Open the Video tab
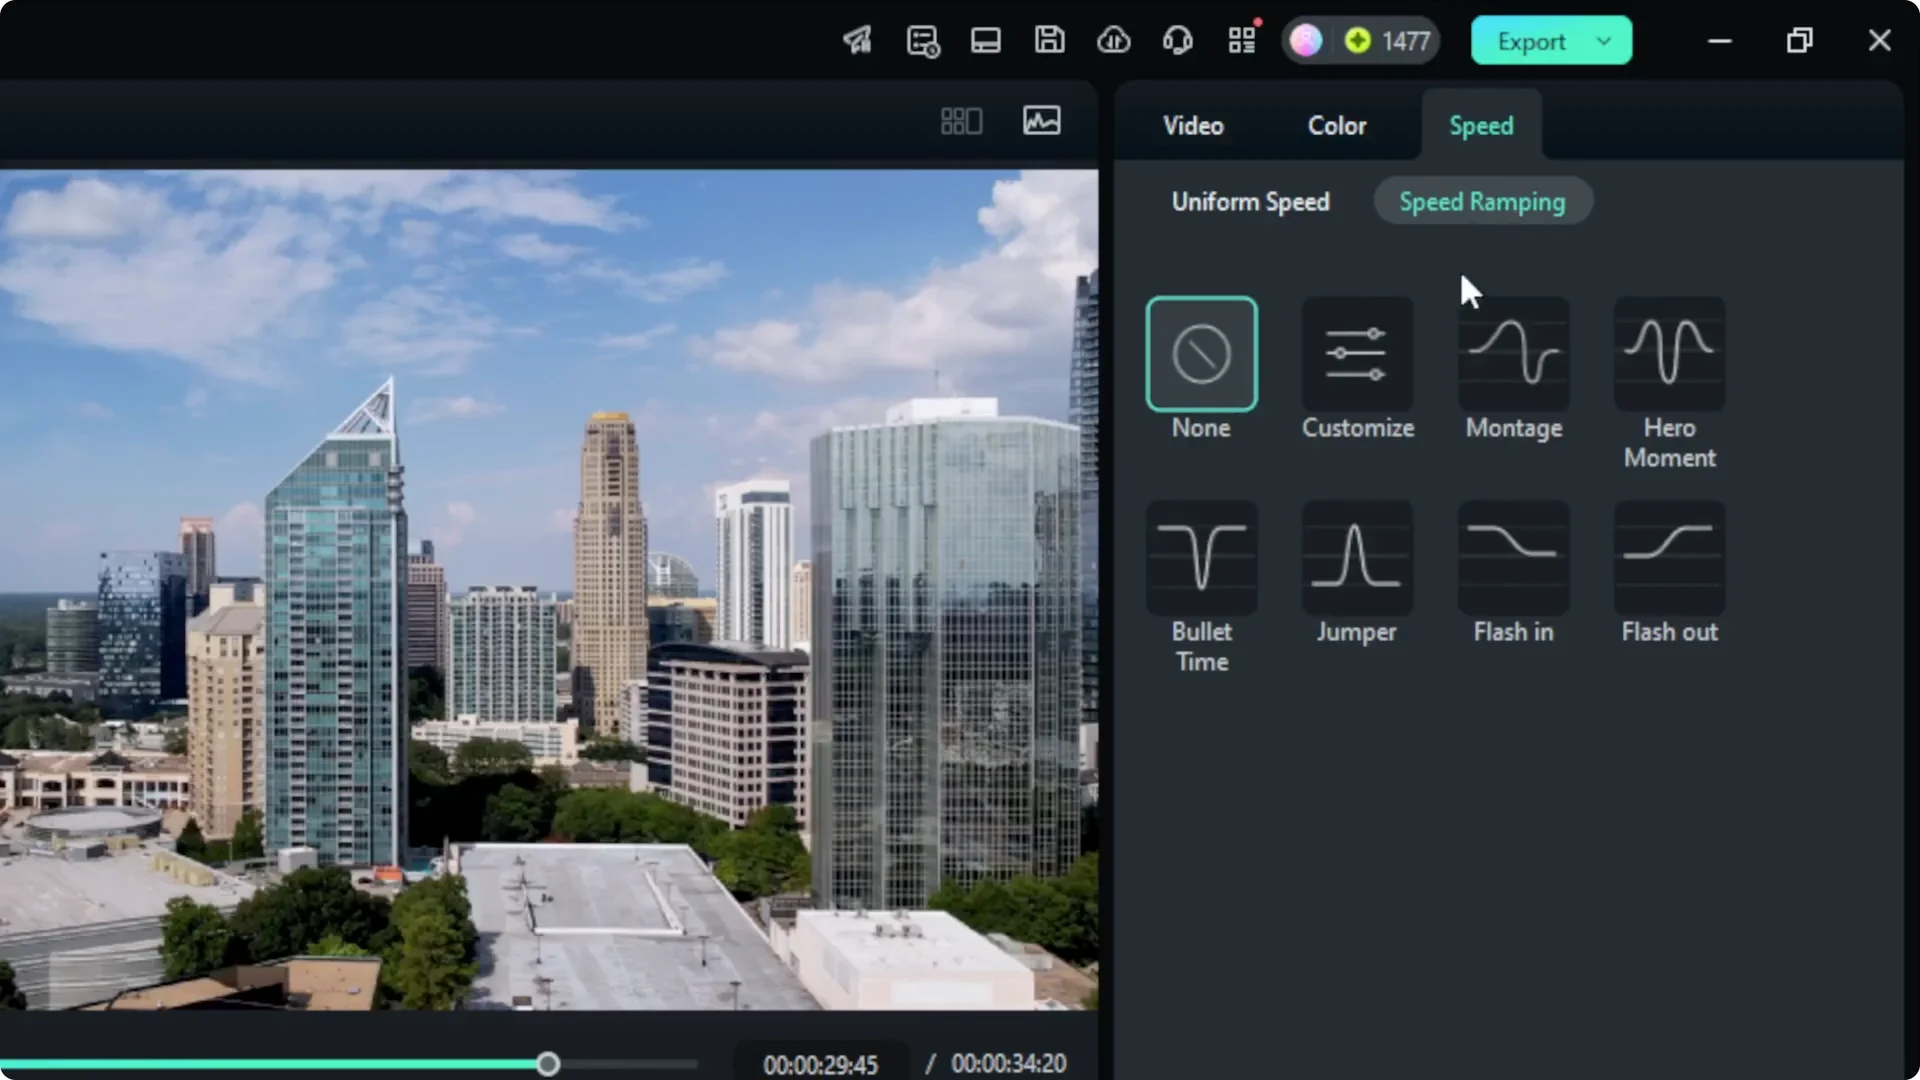This screenshot has width=1920, height=1080. point(1192,125)
